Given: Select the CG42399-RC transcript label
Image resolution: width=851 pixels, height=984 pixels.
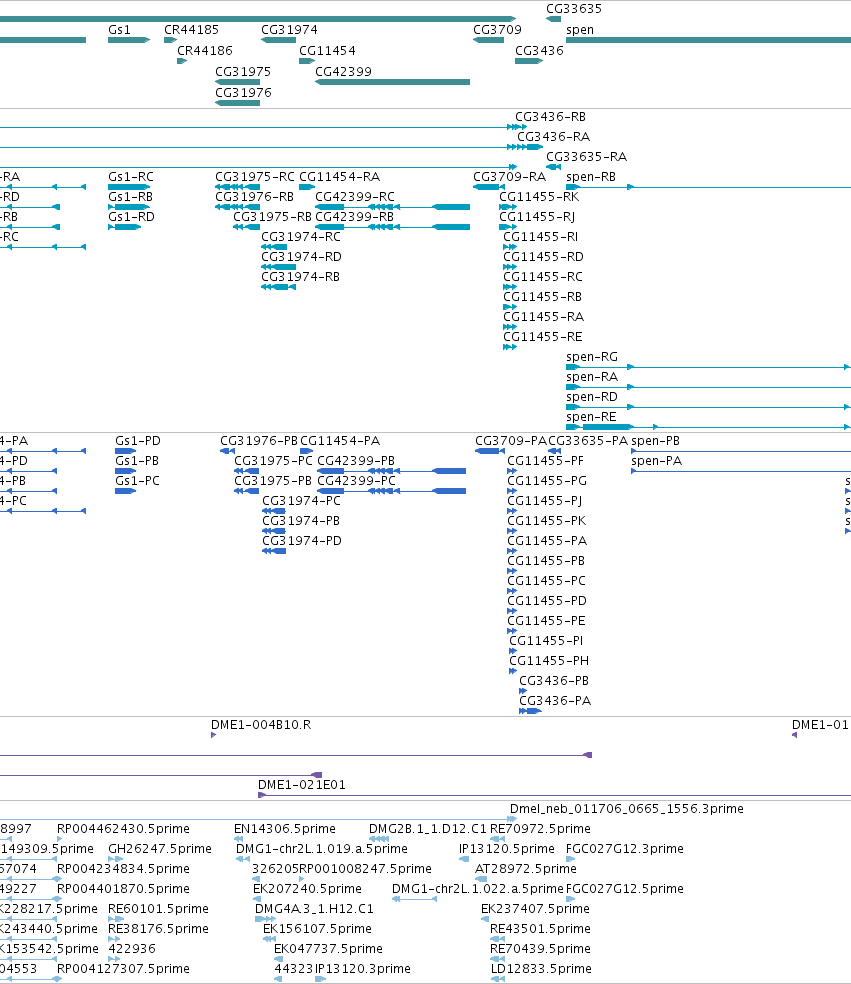Looking at the screenshot, I should pos(355,197).
